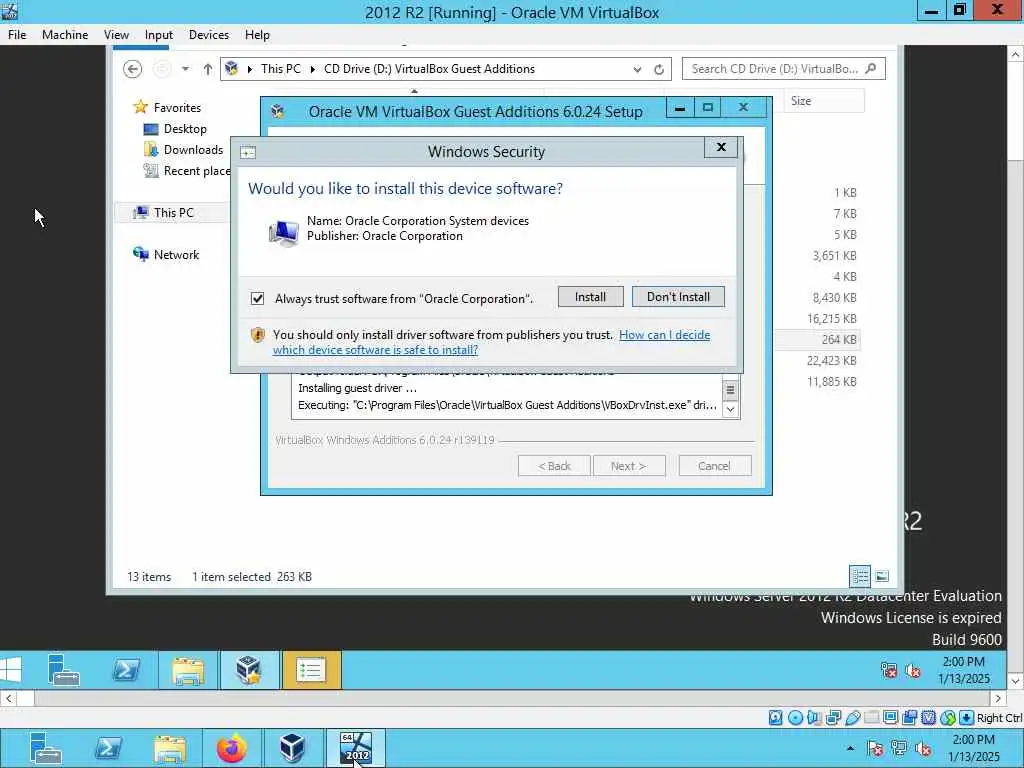
Task: Open the VirtualBox File menu
Action: (x=17, y=35)
